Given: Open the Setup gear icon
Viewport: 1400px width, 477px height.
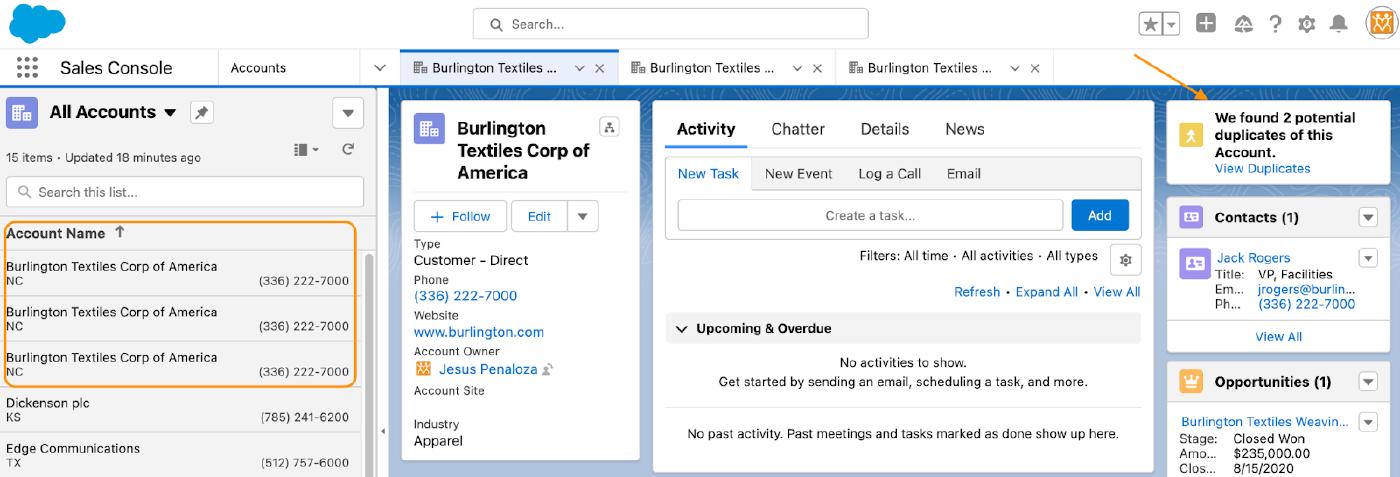Looking at the screenshot, I should (x=1306, y=24).
